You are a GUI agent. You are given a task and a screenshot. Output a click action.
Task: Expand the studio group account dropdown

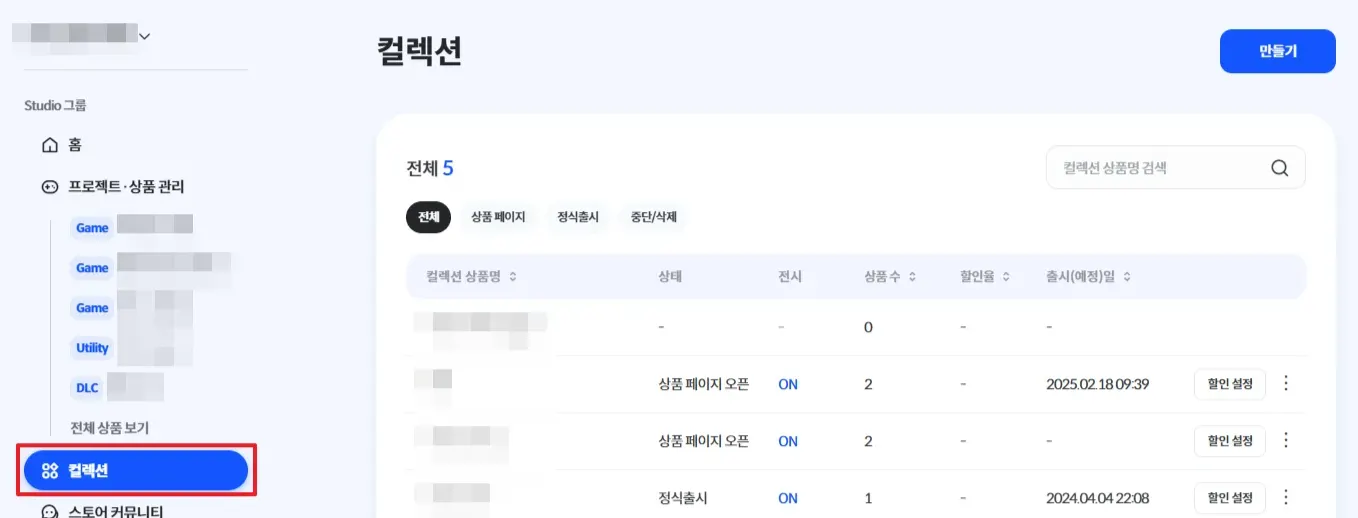[x=145, y=36]
